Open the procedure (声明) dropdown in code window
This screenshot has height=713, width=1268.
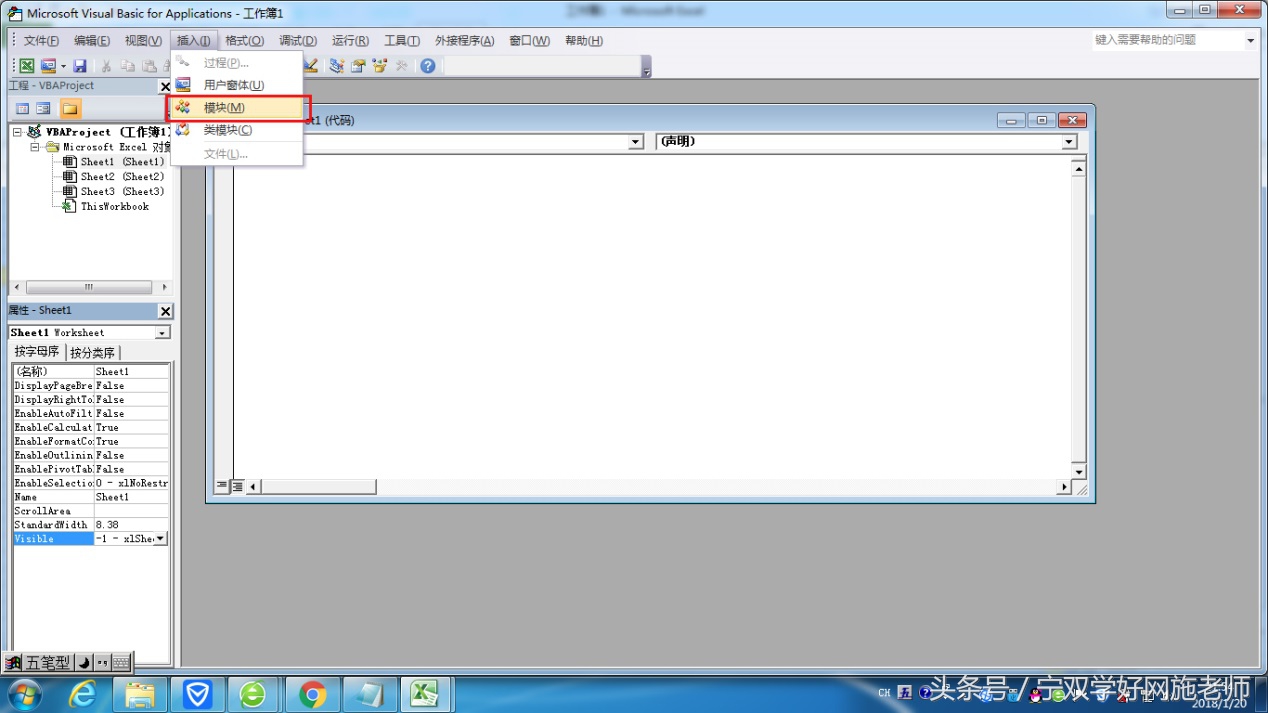click(x=1069, y=142)
